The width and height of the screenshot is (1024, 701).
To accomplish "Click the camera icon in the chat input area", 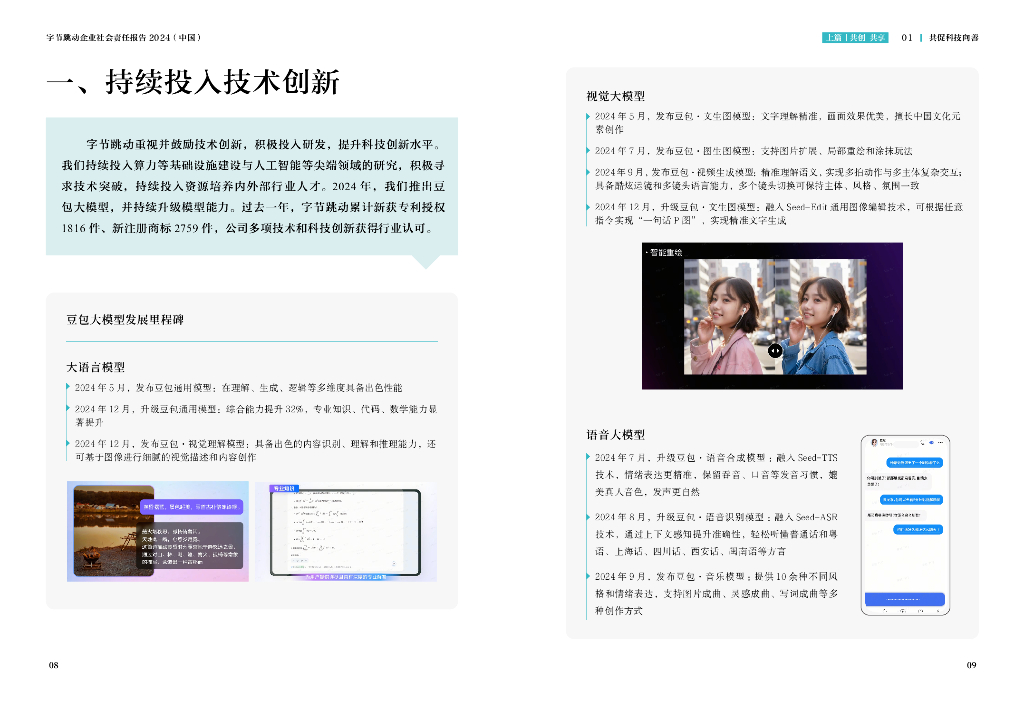I will coord(902,611).
